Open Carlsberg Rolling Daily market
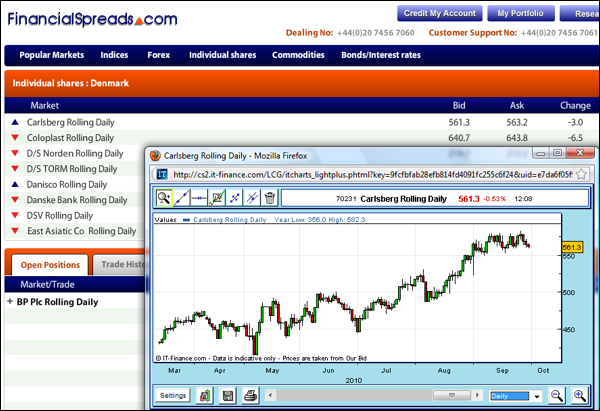 pyautogui.click(x=70, y=122)
